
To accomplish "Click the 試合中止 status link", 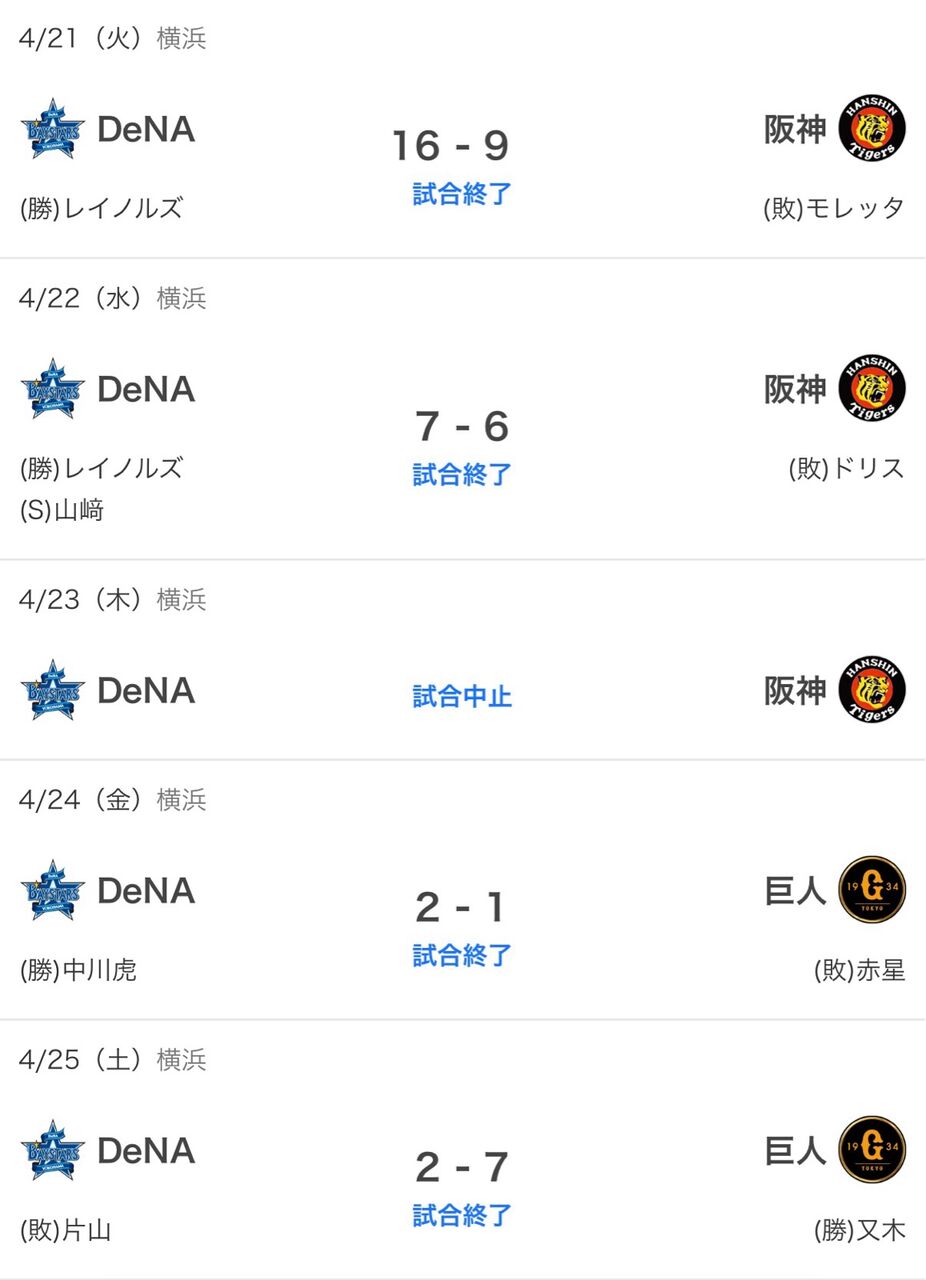I will [x=462, y=695].
